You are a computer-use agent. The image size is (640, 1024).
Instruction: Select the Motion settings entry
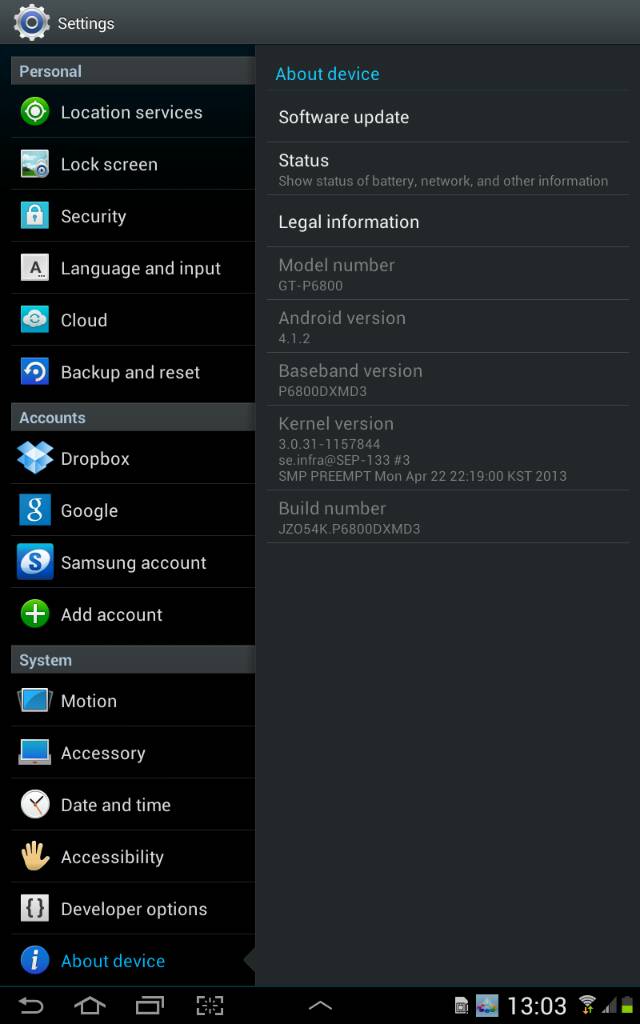pos(133,701)
